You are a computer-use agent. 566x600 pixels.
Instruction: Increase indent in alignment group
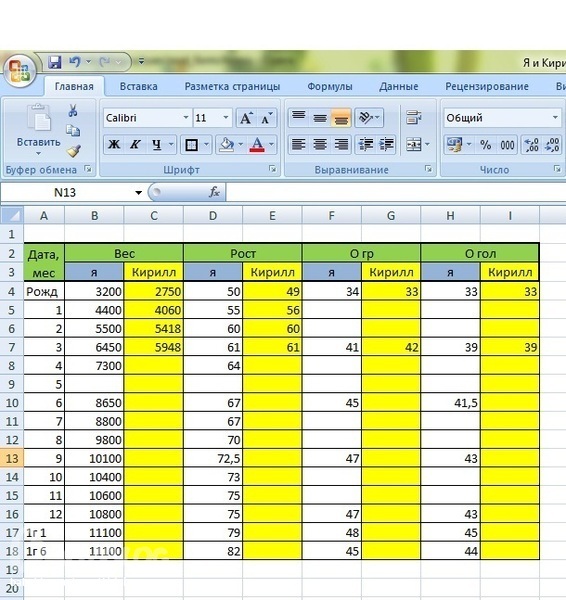click(387, 145)
